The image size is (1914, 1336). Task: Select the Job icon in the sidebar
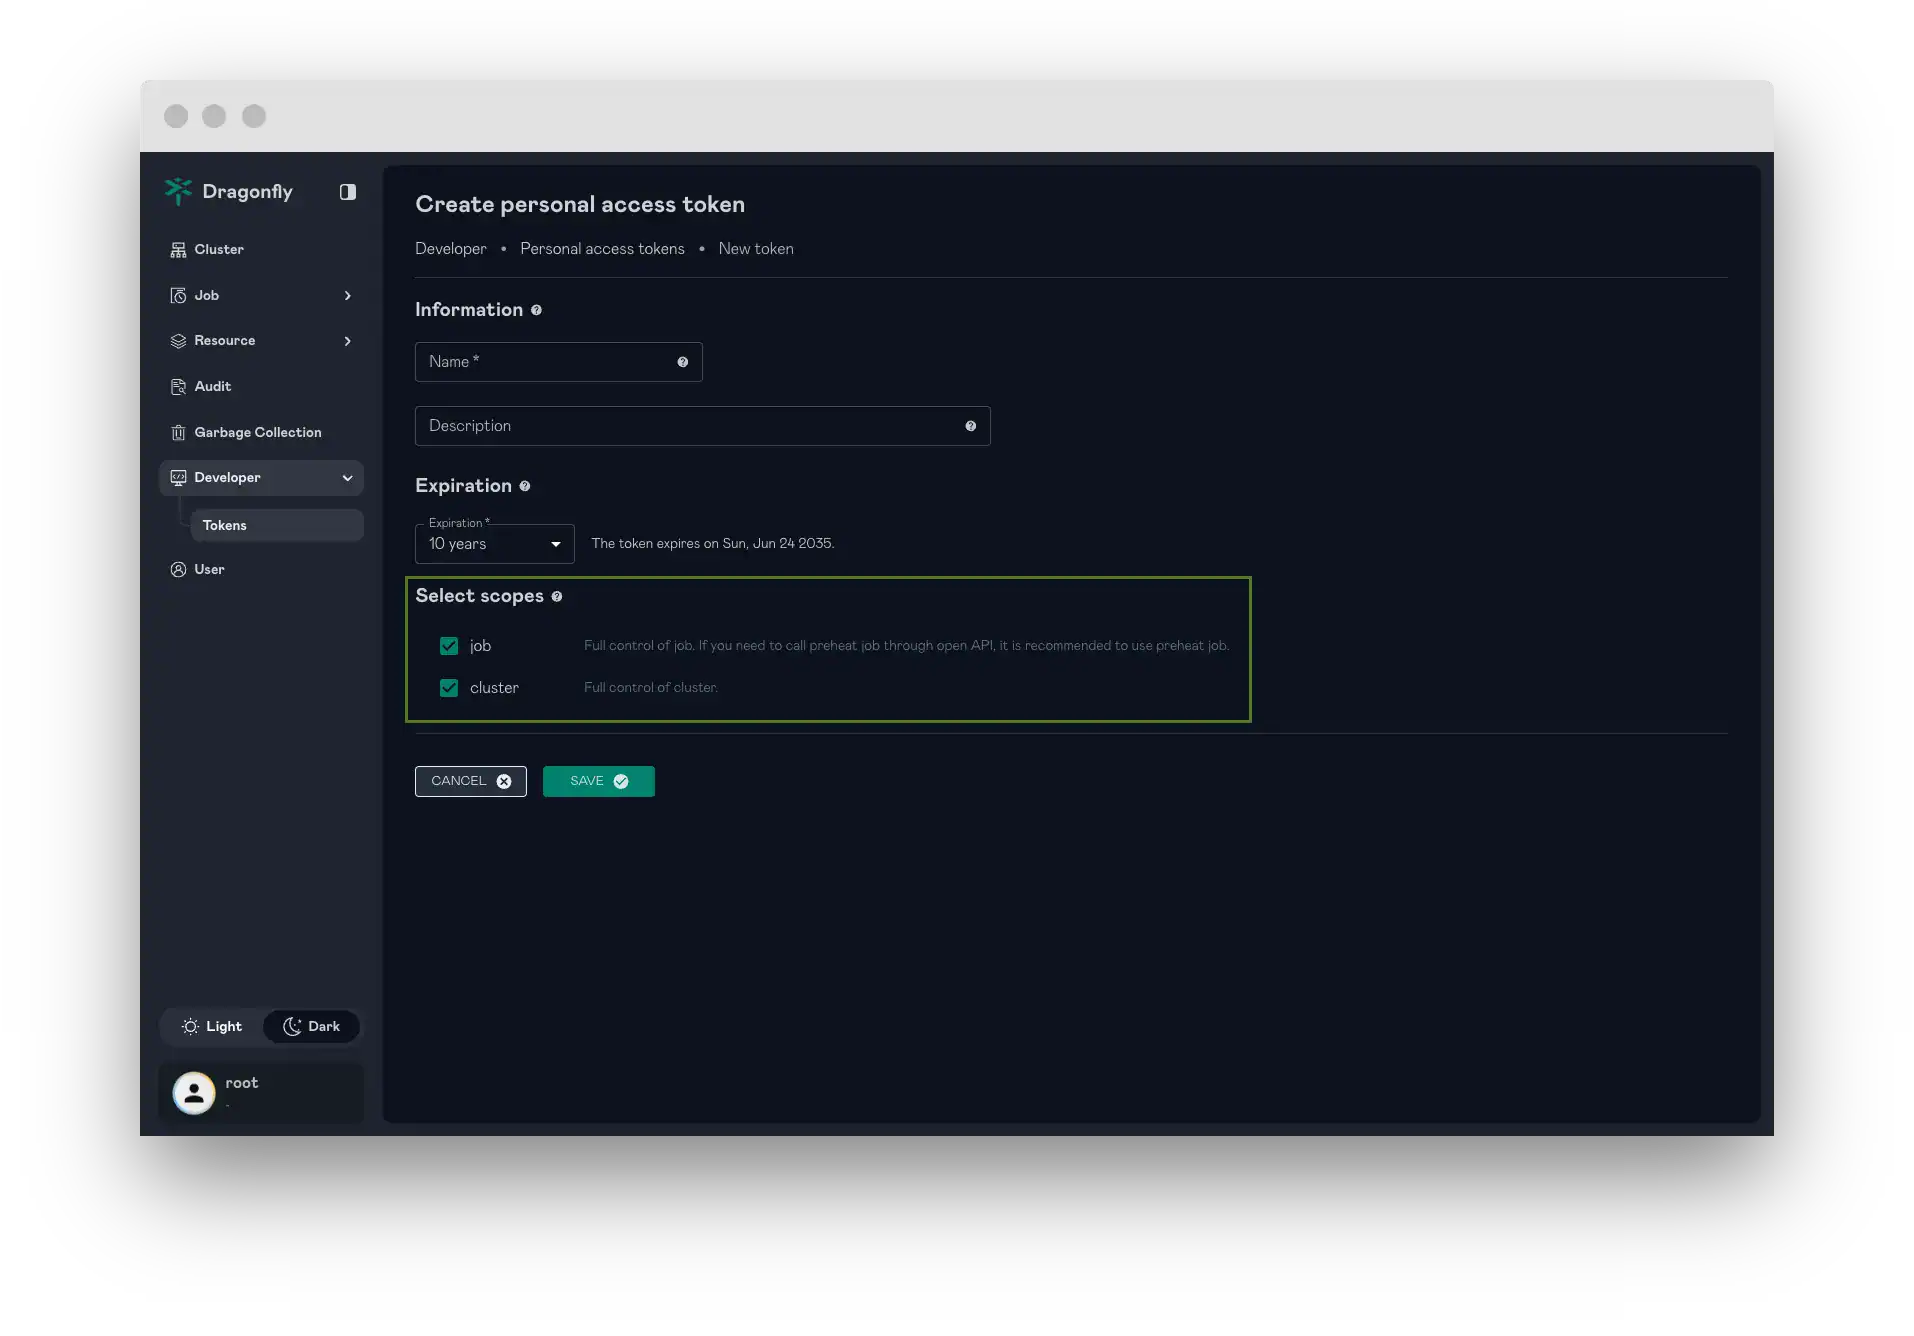pyautogui.click(x=178, y=295)
